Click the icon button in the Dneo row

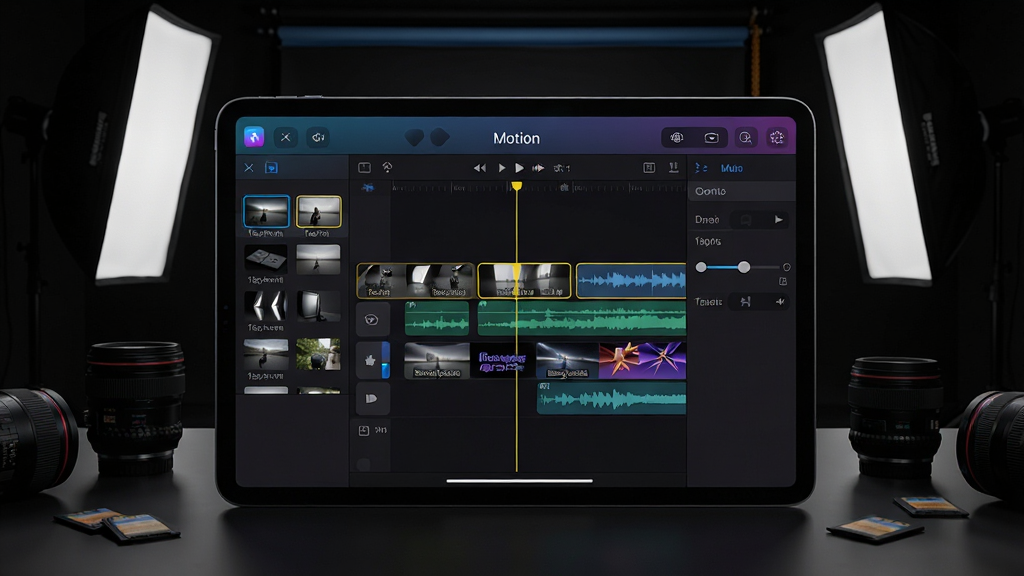[745, 220]
